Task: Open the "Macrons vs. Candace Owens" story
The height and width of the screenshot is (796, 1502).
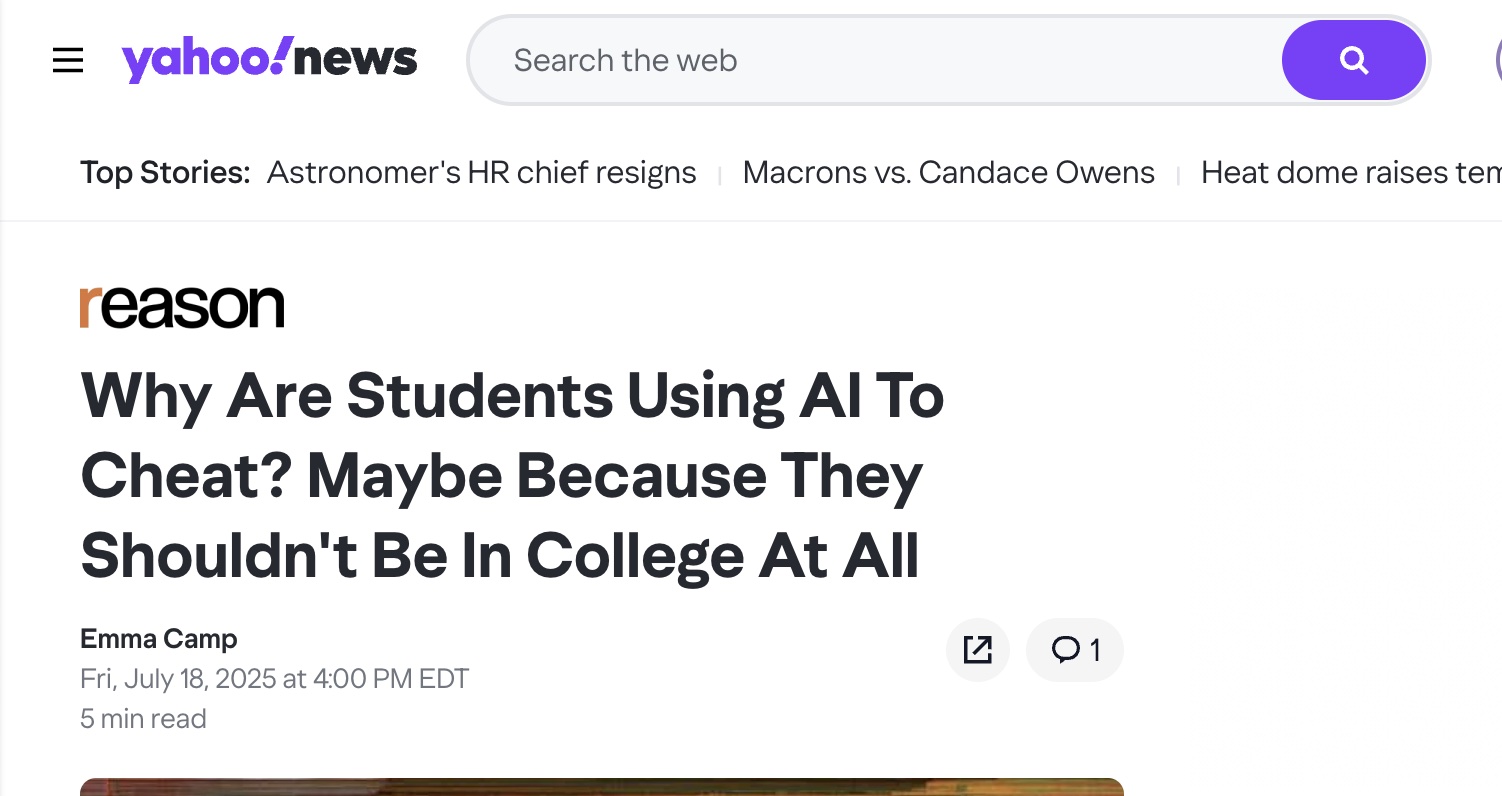Action: [x=948, y=173]
